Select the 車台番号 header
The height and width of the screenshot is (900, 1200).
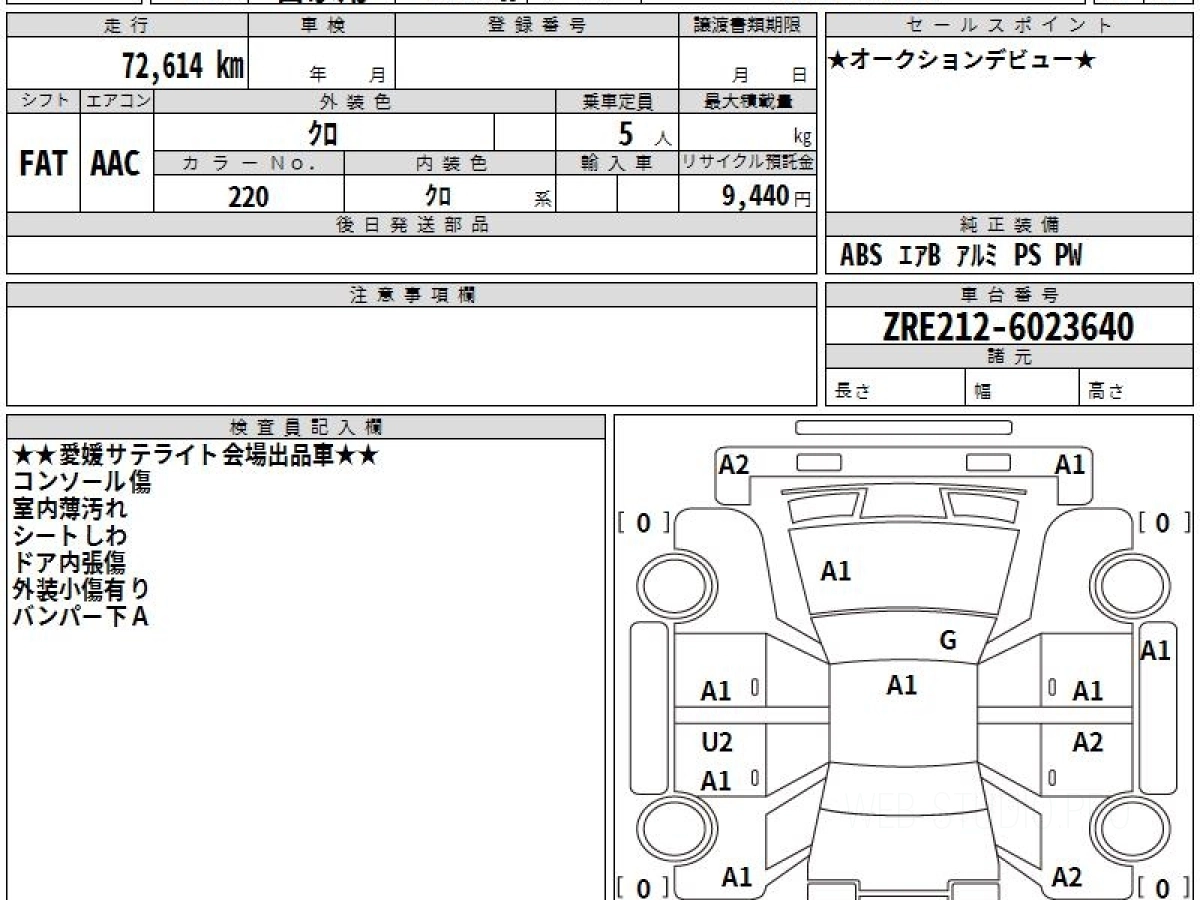(1009, 295)
